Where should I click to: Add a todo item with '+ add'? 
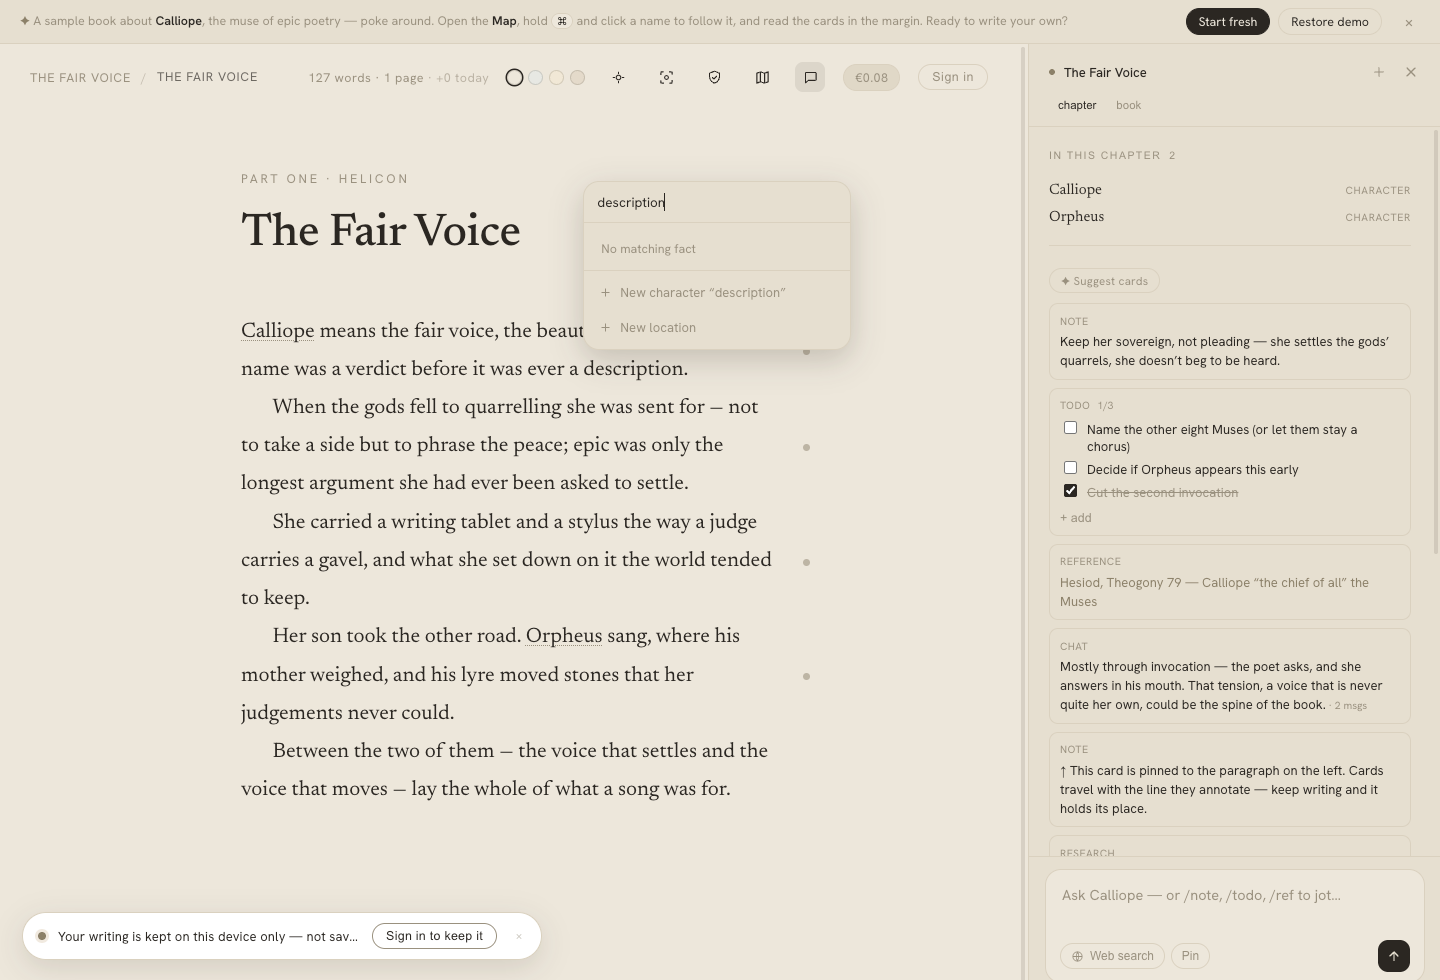1076,518
